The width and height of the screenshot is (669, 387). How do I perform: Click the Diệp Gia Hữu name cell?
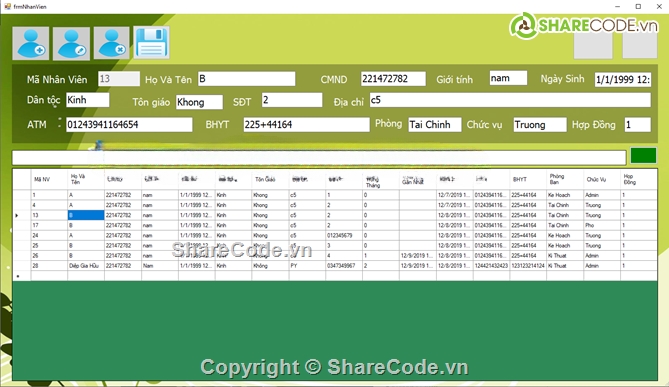(x=86, y=266)
